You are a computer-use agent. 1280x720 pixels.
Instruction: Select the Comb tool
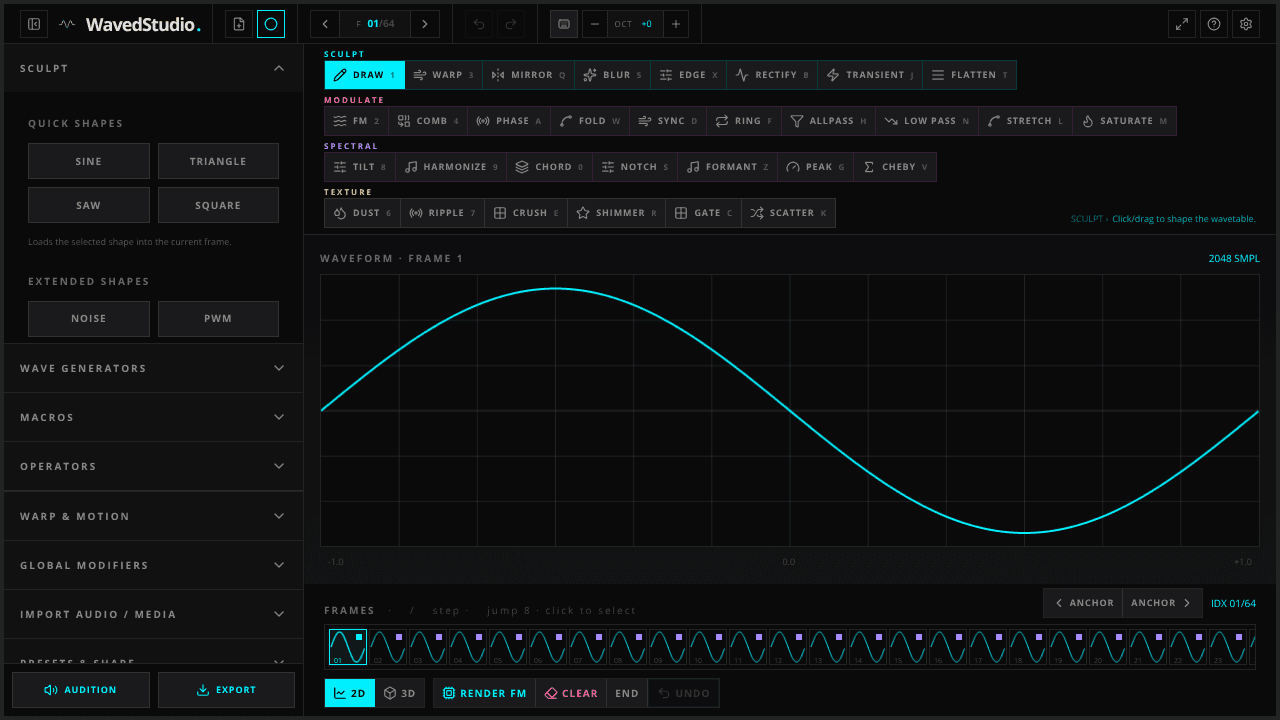429,121
